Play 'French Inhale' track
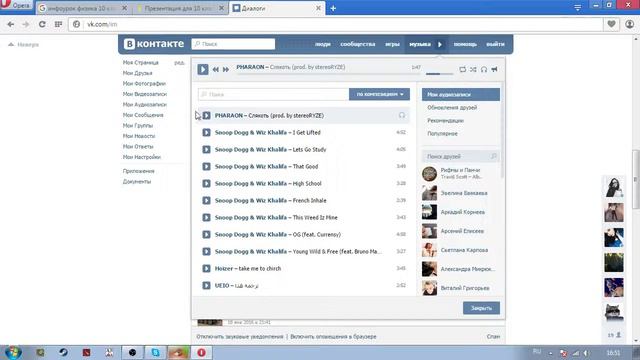Screen dimensions: 640x360 click(x=207, y=201)
